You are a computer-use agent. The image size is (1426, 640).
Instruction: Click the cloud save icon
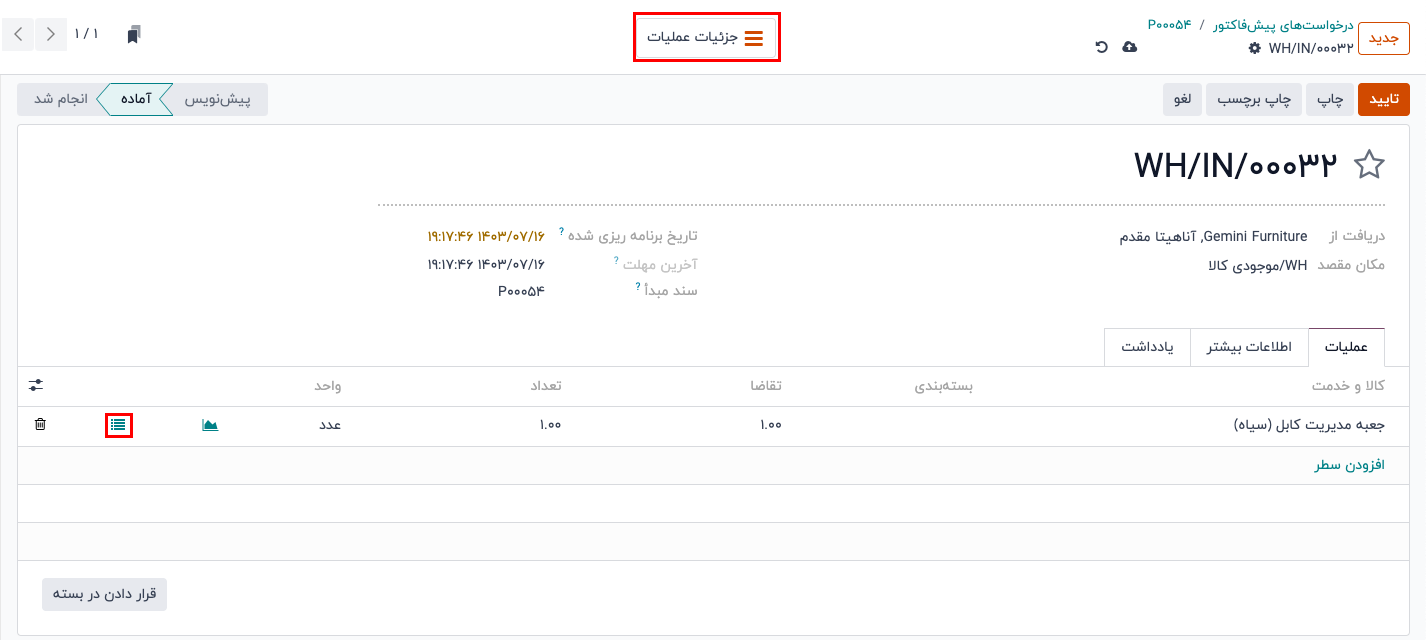tap(1130, 47)
